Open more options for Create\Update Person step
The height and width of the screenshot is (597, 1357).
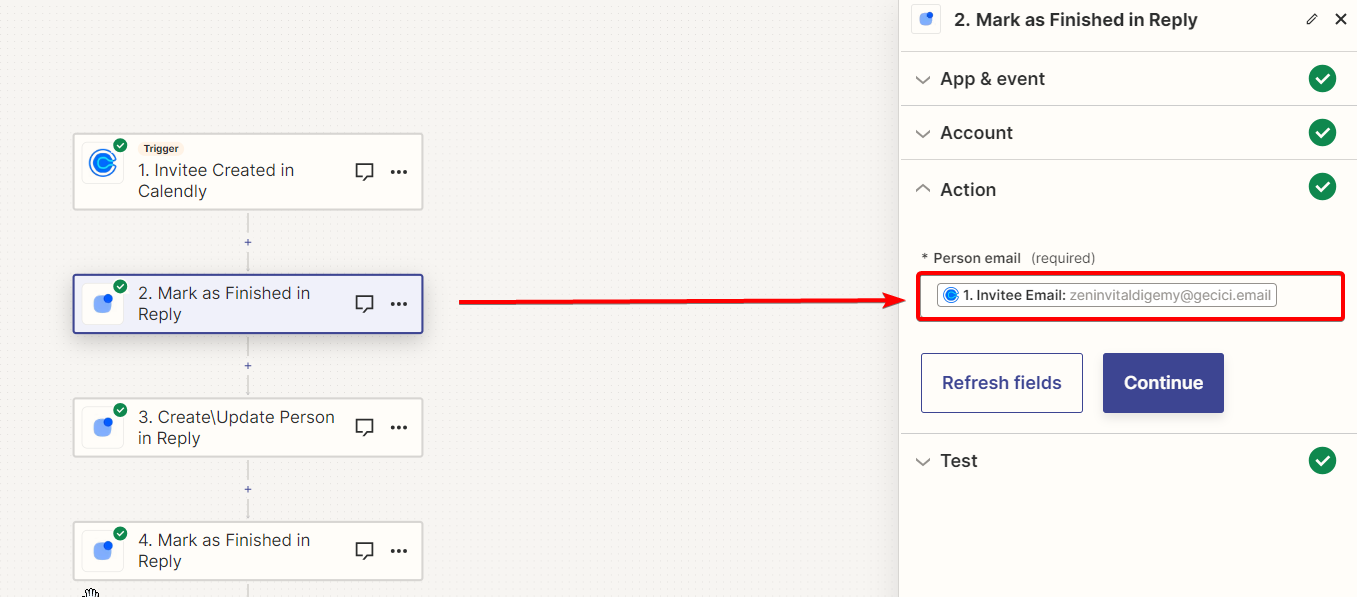point(399,428)
